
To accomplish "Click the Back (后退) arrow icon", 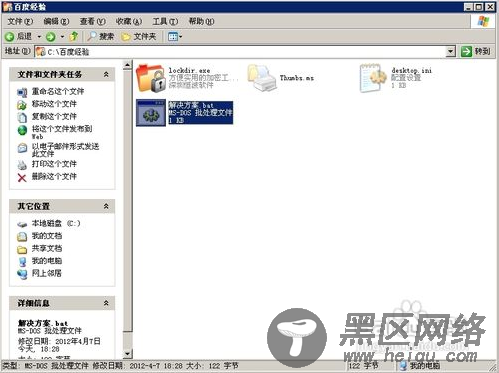I will 10,37.
